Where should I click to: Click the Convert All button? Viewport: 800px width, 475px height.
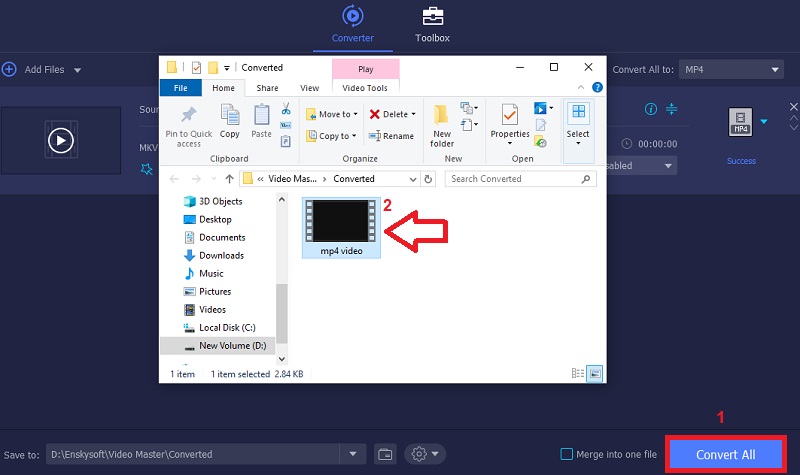click(x=726, y=454)
